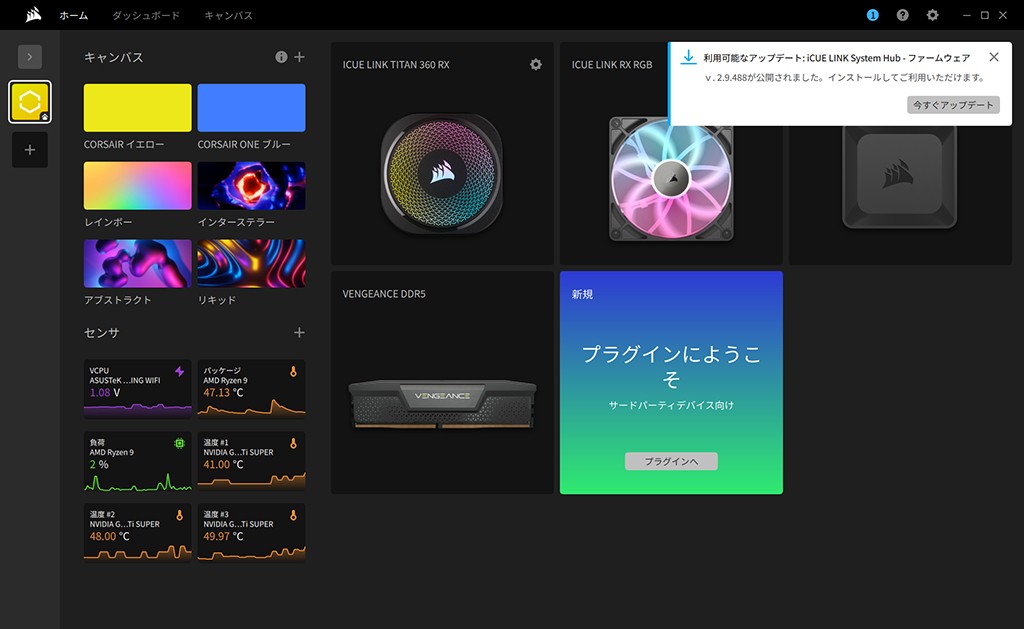Click the info icon beside キャンバス
Image resolution: width=1024 pixels, height=629 pixels.
281,57
